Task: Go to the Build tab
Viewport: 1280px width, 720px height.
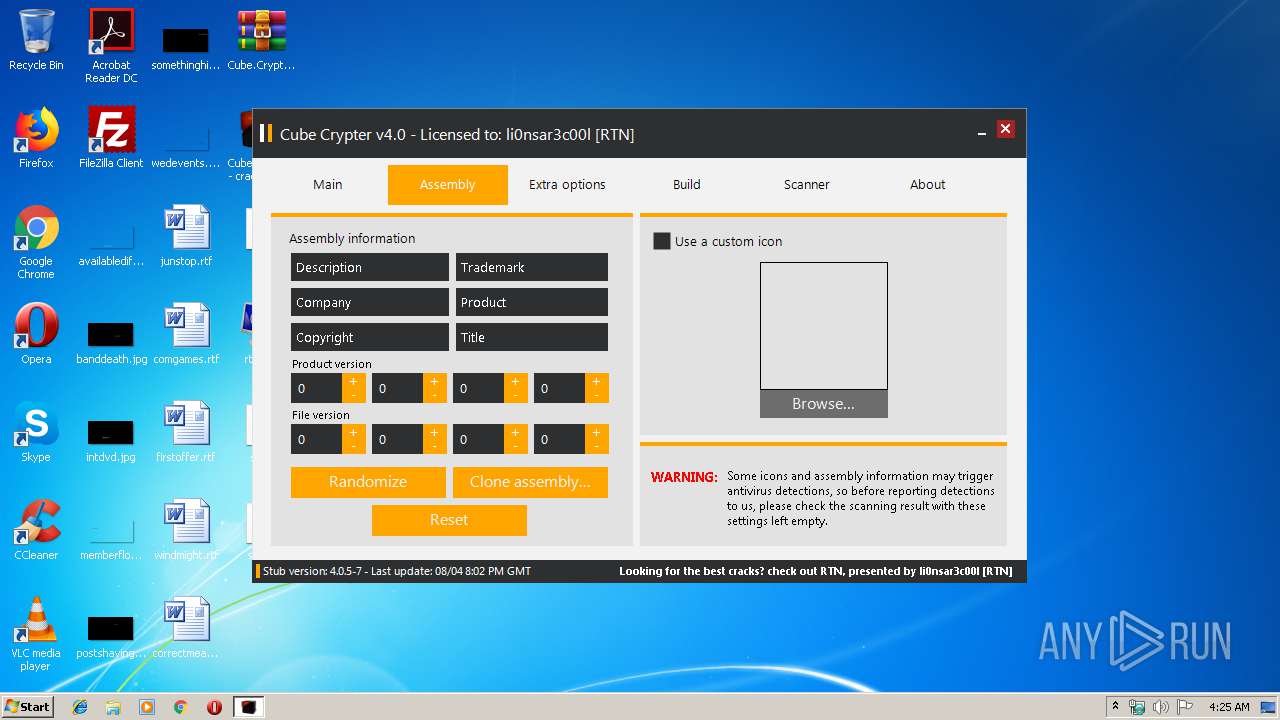Action: [x=687, y=185]
